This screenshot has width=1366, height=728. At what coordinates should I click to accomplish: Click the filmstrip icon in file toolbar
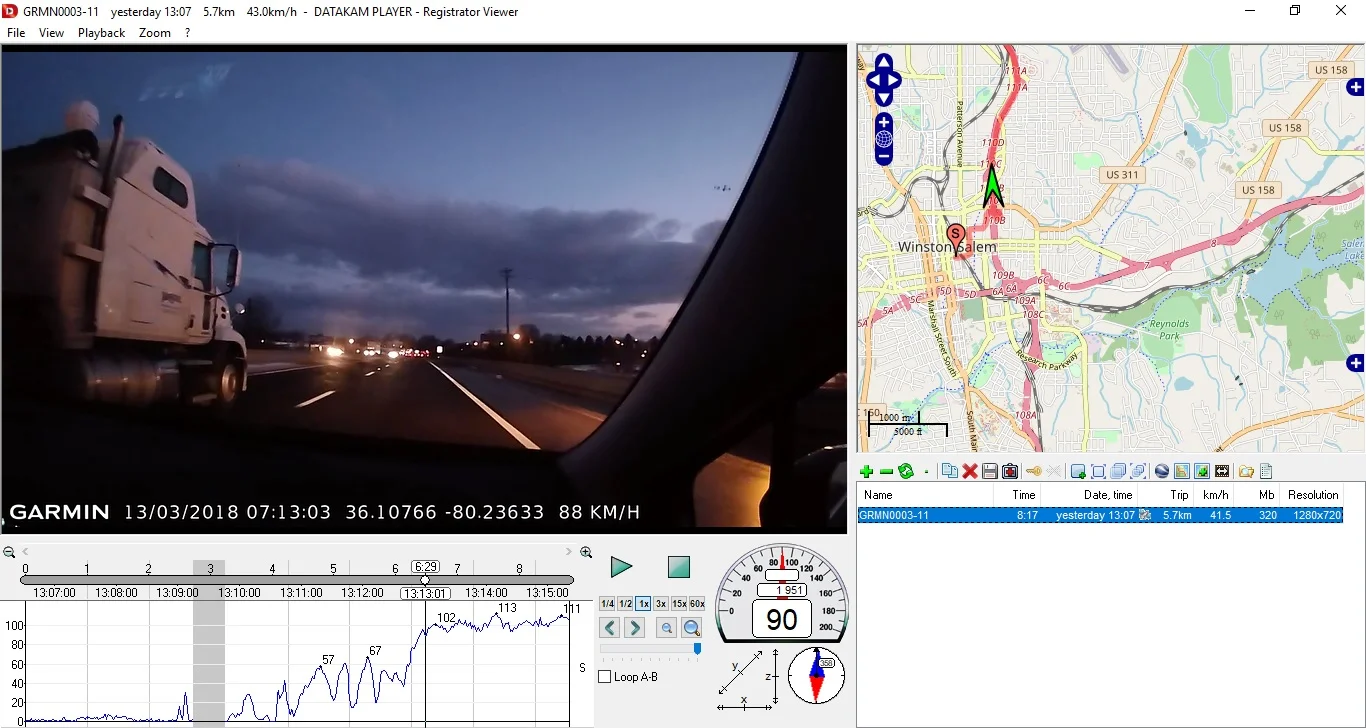pos(1222,472)
